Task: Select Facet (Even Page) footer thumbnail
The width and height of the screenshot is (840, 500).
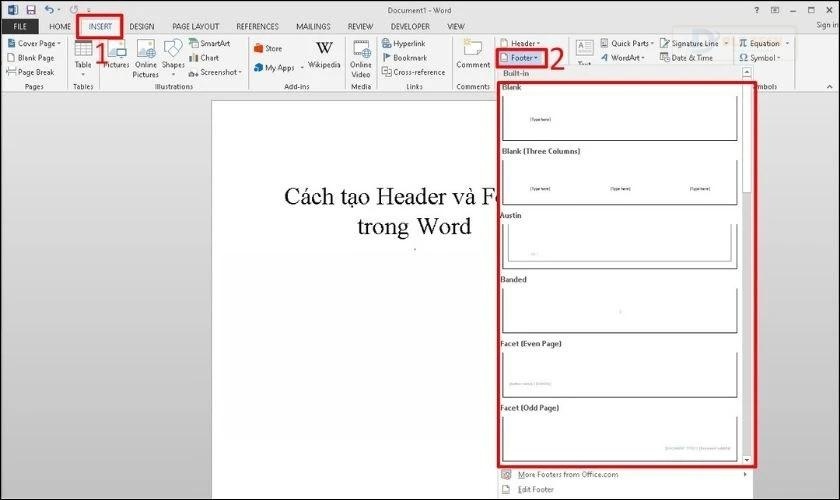Action: click(x=620, y=375)
